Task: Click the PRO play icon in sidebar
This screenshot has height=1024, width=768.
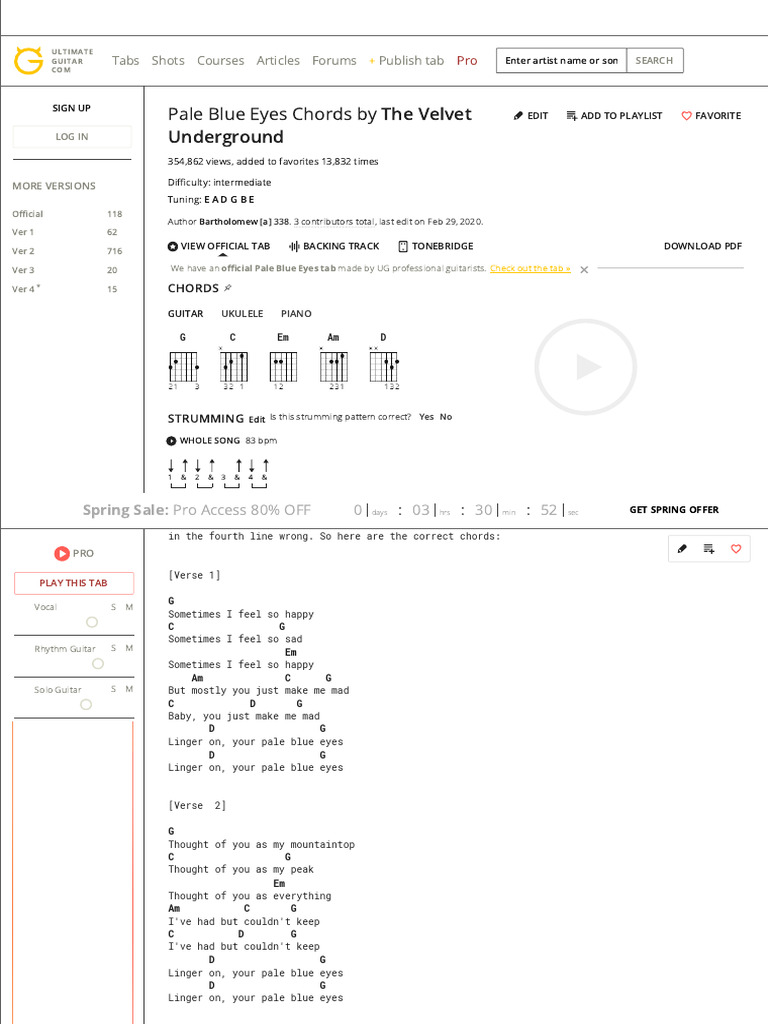Action: pos(61,554)
